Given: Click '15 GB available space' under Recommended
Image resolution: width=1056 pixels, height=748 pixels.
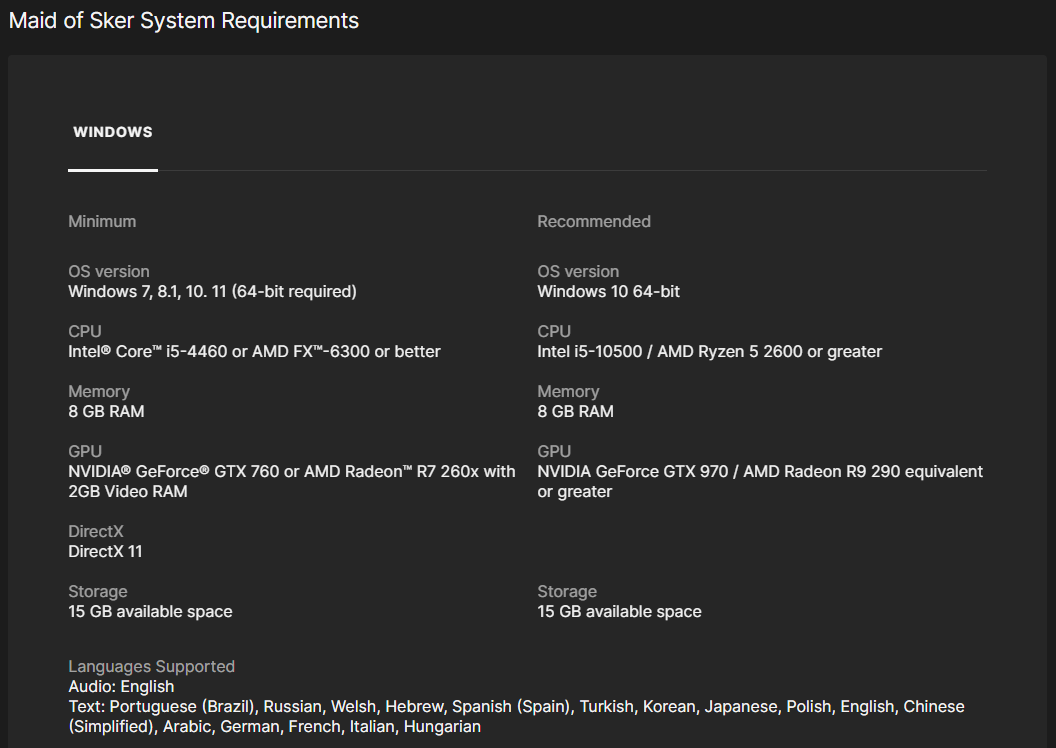Looking at the screenshot, I should tap(620, 611).
